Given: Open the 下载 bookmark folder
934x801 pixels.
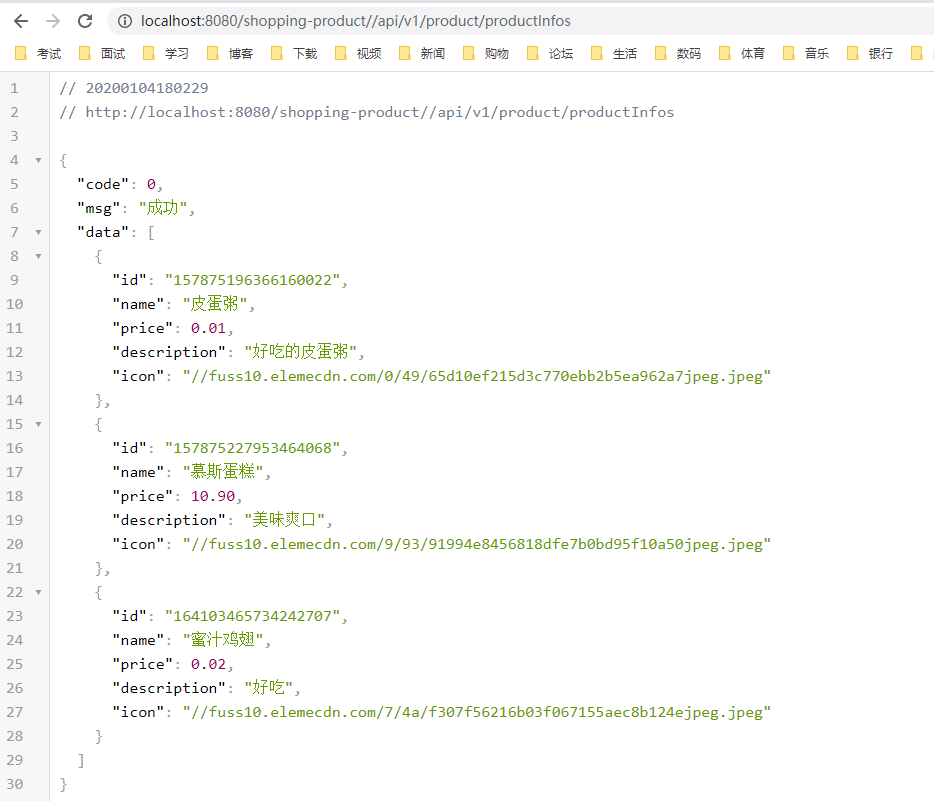Looking at the screenshot, I should coord(294,54).
